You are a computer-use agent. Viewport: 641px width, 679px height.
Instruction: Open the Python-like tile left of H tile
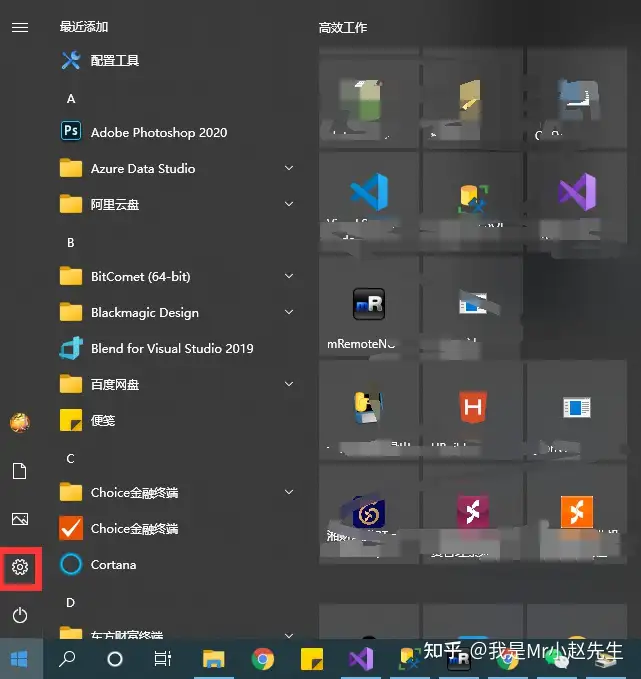click(369, 409)
